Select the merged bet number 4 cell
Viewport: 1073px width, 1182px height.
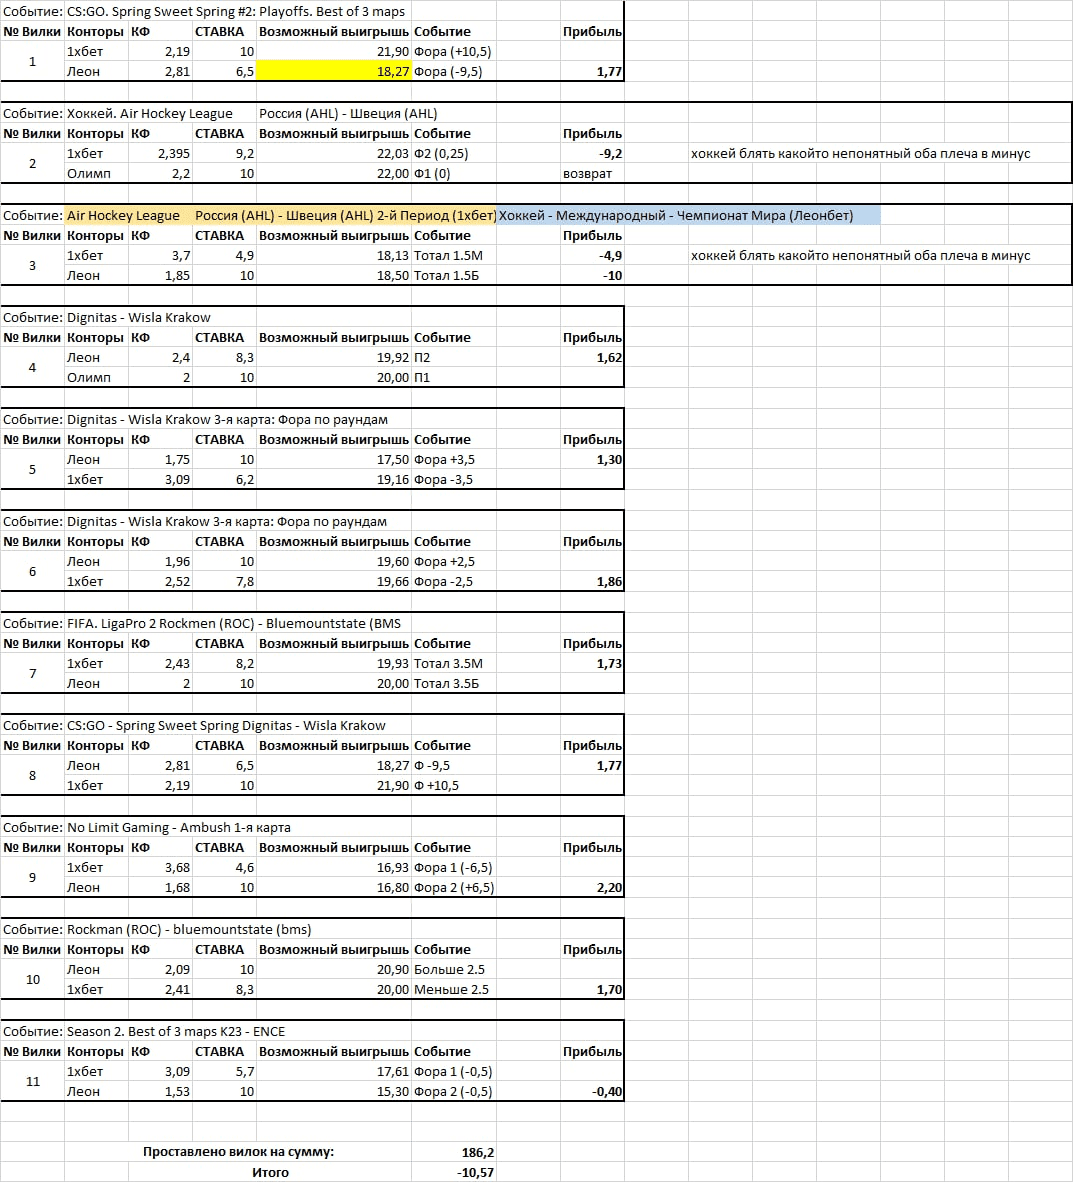[x=32, y=367]
